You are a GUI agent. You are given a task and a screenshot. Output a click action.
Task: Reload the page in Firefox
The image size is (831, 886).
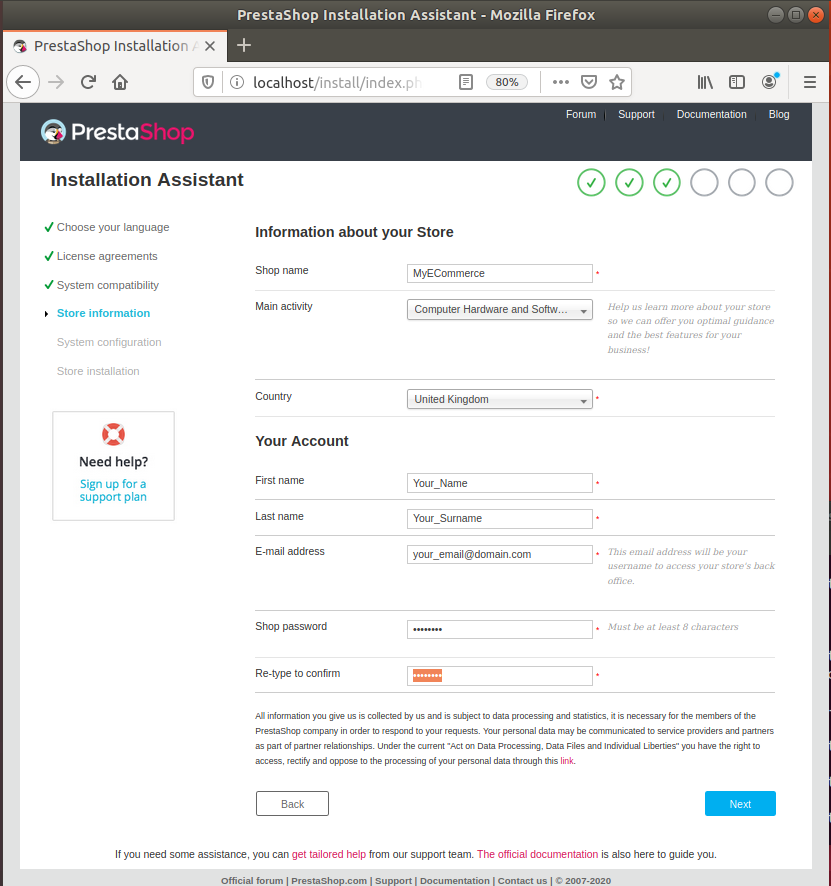pos(88,82)
